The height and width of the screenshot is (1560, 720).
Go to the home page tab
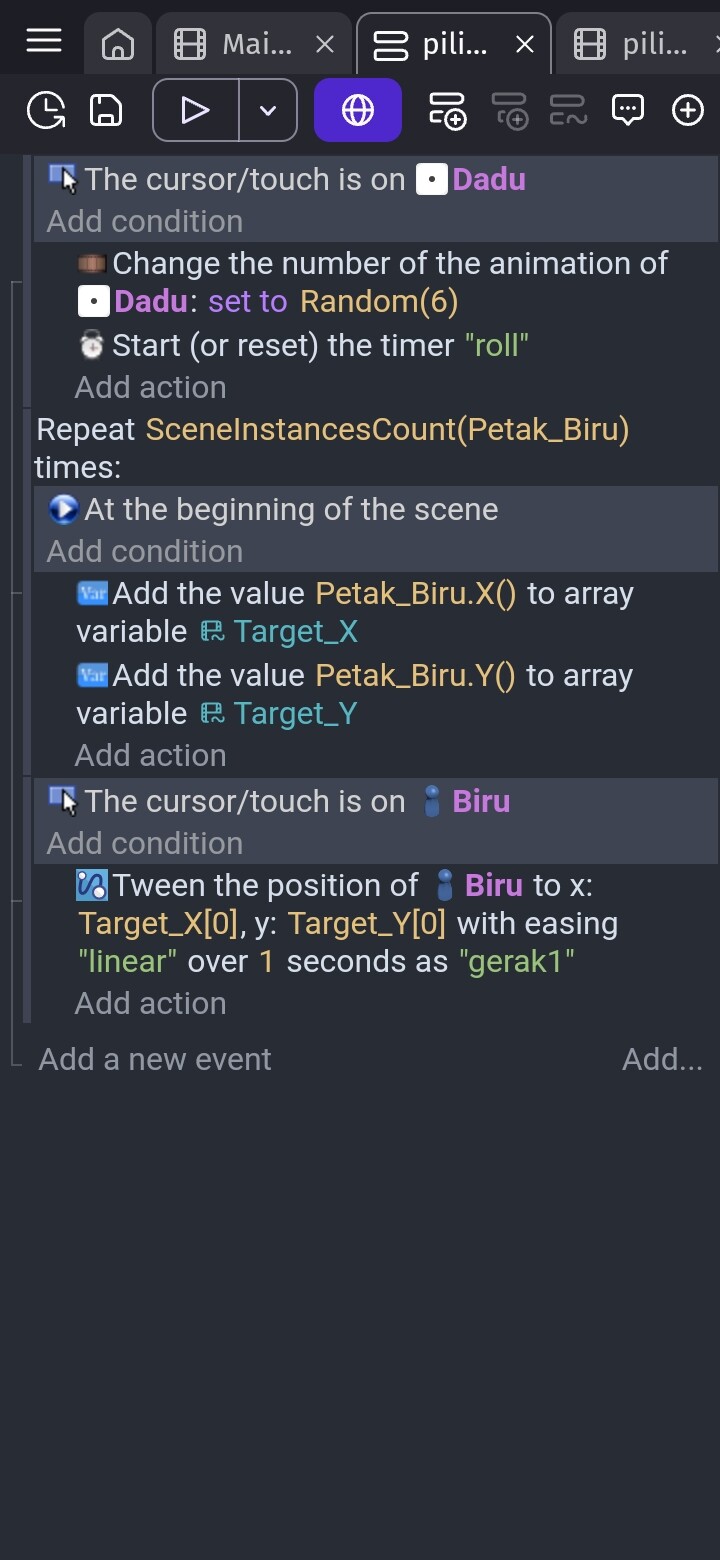[118, 44]
